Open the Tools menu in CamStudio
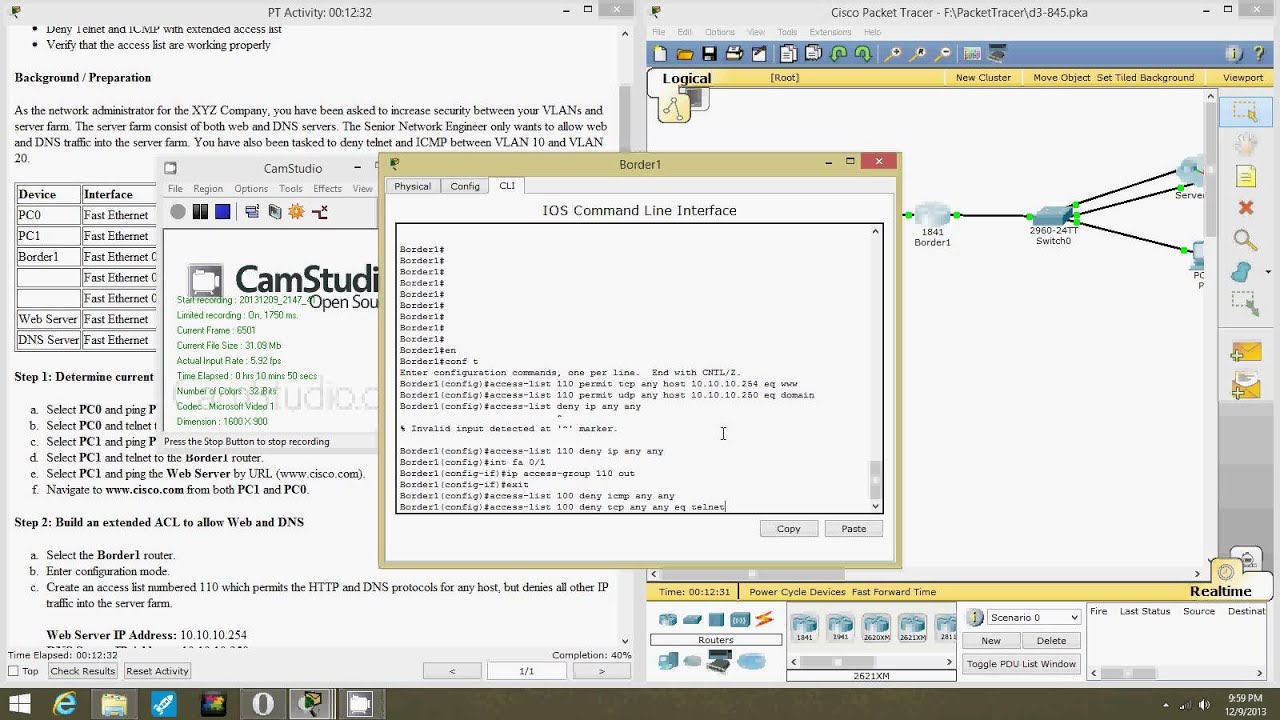This screenshot has height=720, width=1280. (x=291, y=188)
